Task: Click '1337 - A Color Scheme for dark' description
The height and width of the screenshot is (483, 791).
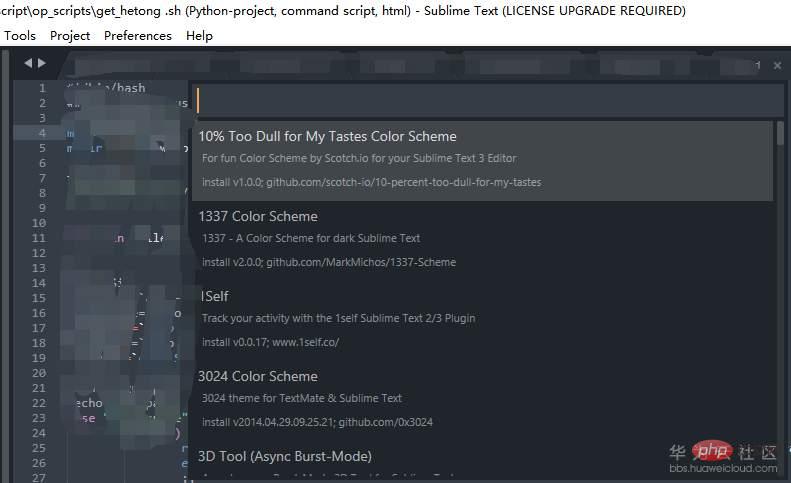Action: (311, 238)
